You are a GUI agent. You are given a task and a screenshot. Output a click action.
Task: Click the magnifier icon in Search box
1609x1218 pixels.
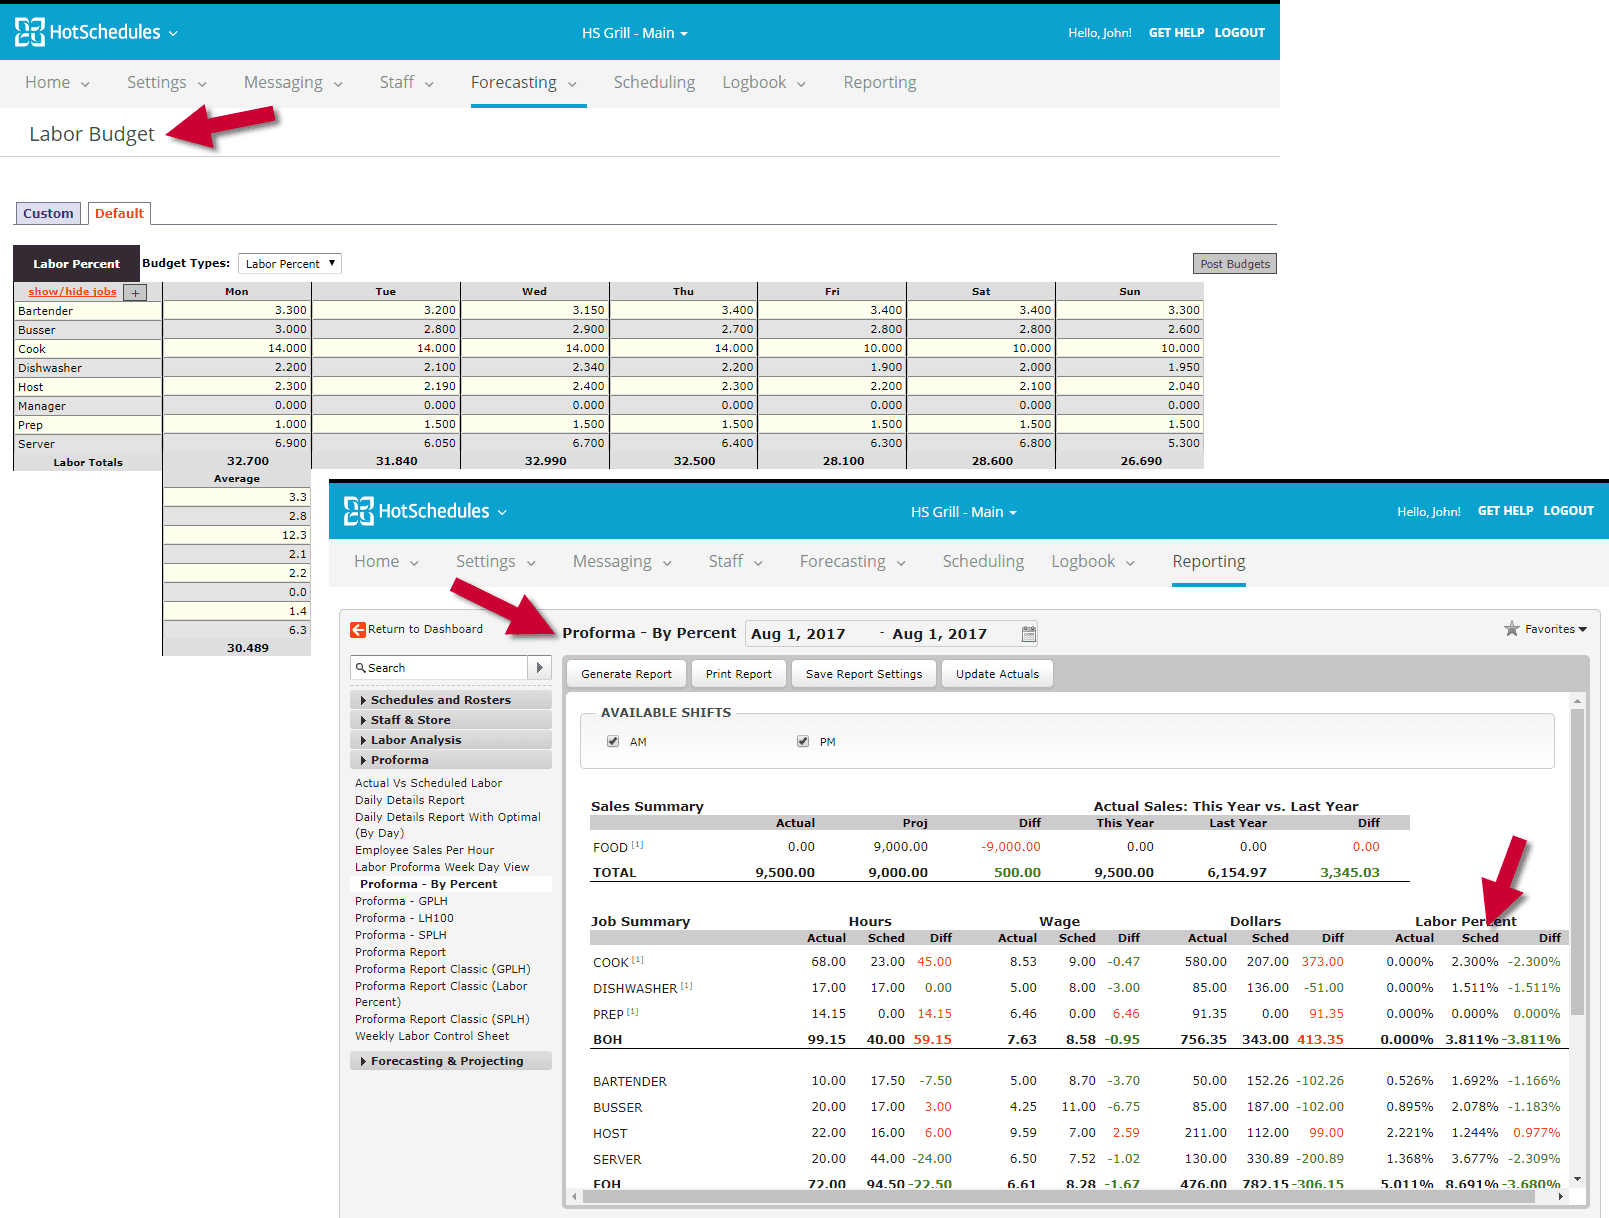[361, 668]
